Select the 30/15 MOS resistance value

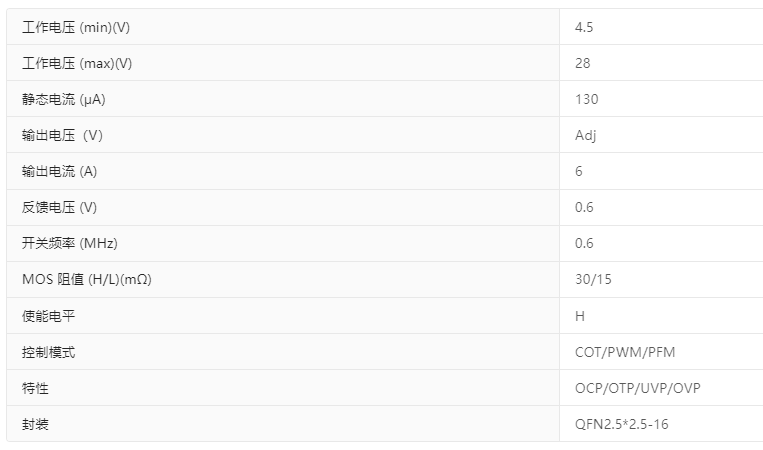pyautogui.click(x=593, y=279)
